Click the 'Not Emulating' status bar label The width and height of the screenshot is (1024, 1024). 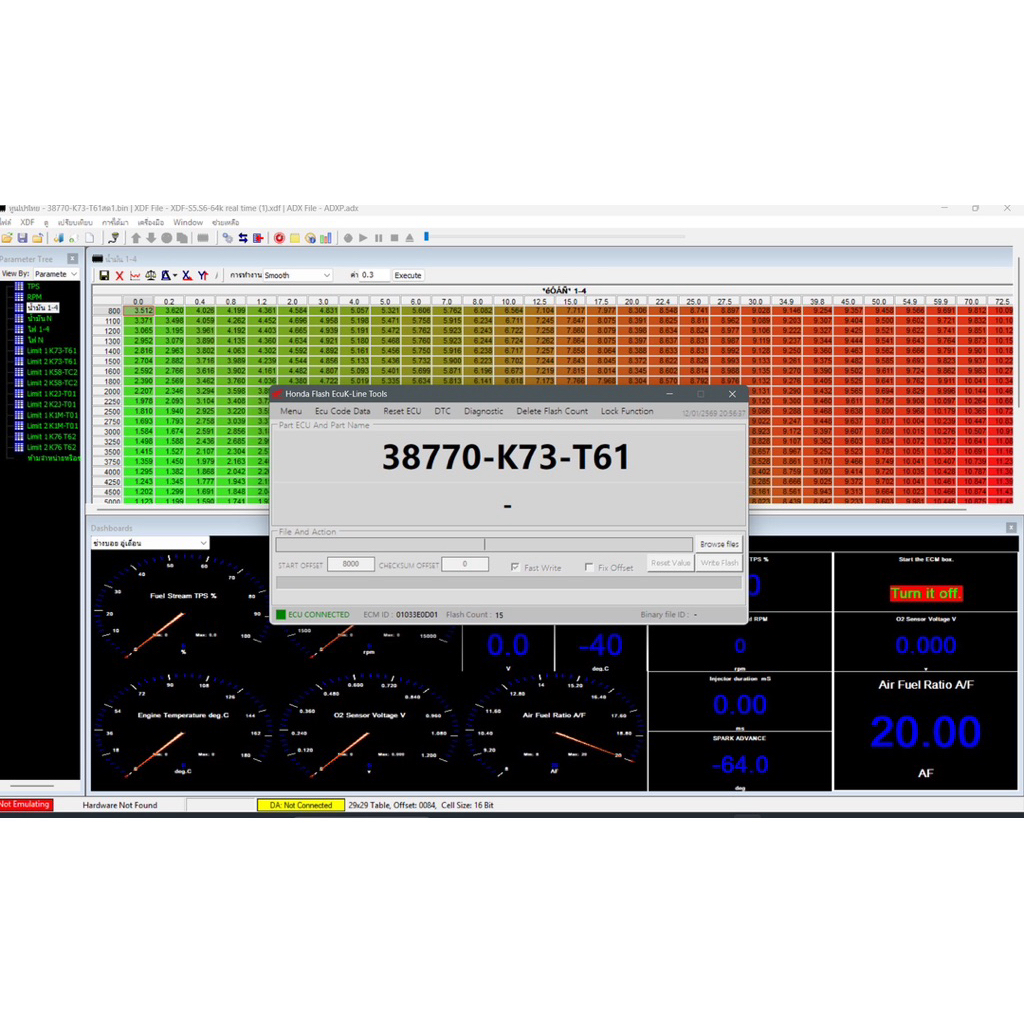click(25, 805)
